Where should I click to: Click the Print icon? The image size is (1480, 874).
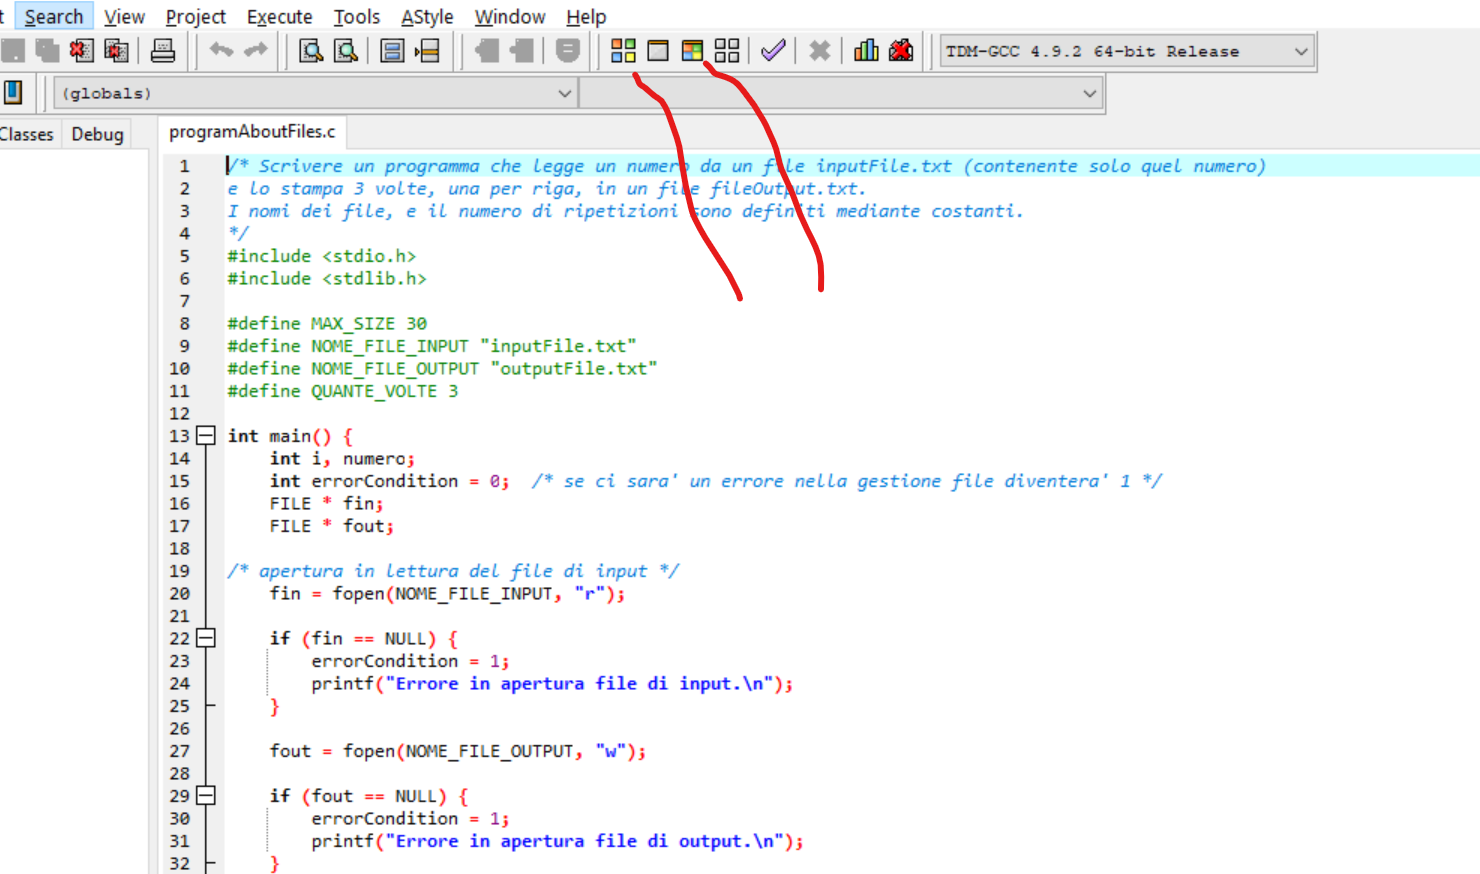(163, 51)
